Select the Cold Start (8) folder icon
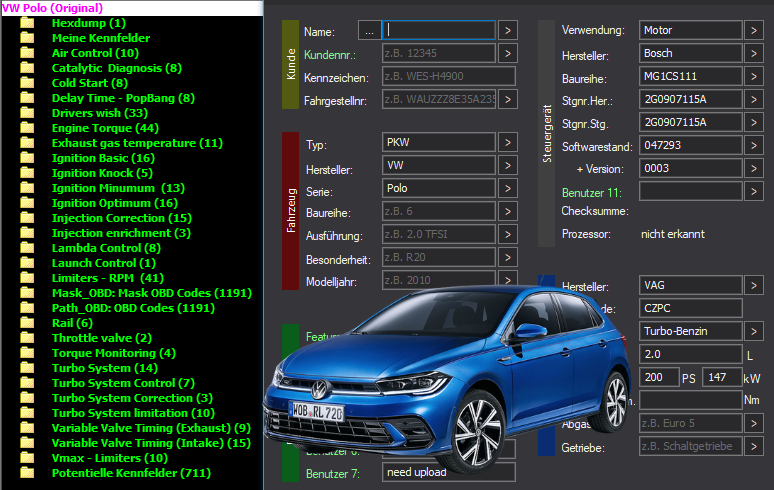Screen dimensions: 774x490 (27, 83)
